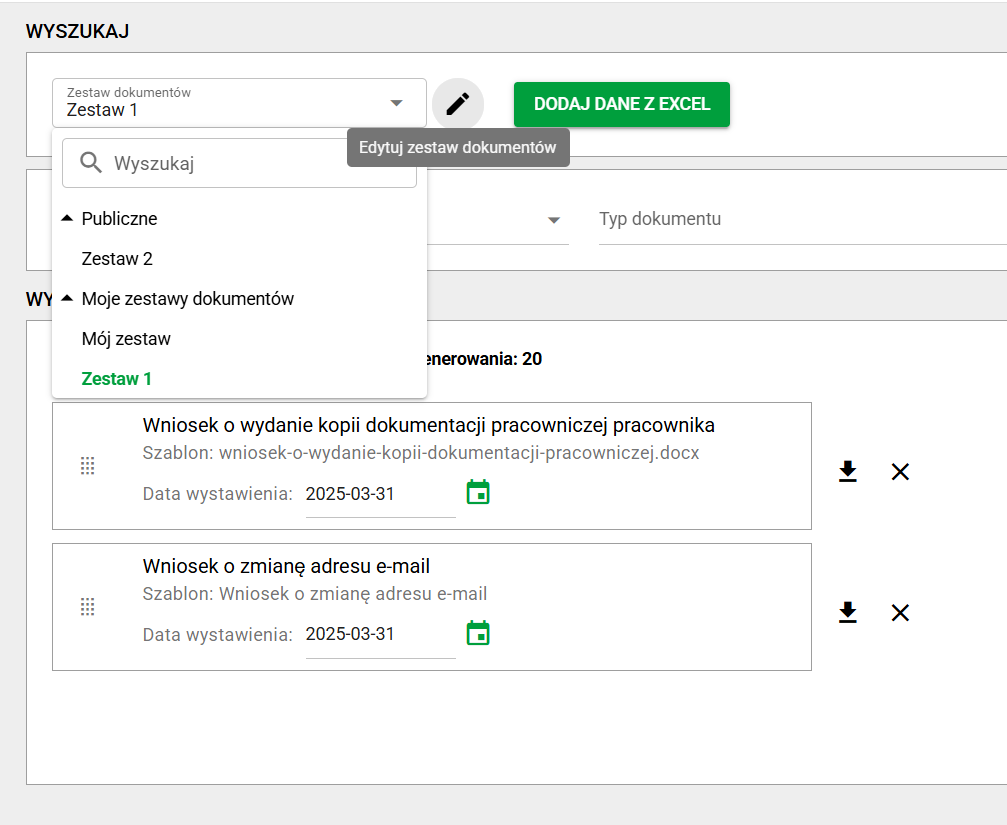This screenshot has height=825, width=1007.
Task: Open the dropdown arrow left of Typ dokumentu
Action: pyautogui.click(x=554, y=220)
